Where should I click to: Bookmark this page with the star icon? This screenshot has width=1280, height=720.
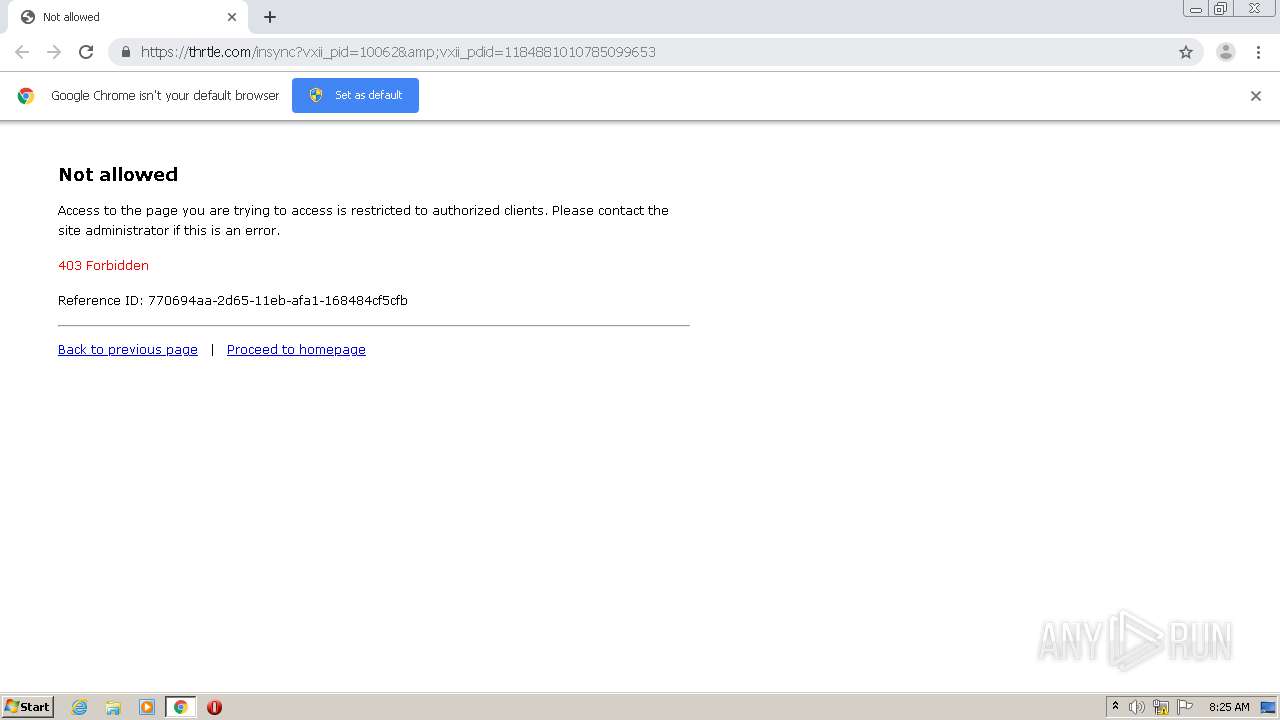point(1186,52)
